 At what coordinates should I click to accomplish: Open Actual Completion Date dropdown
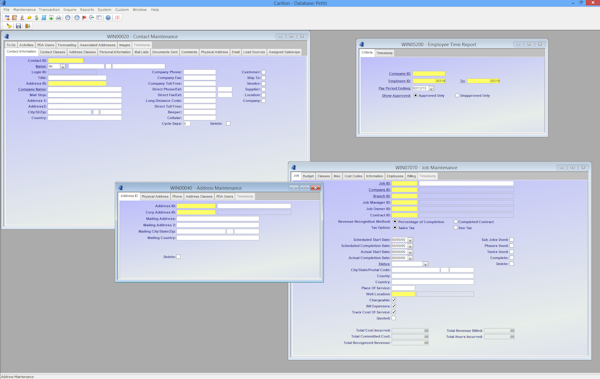(x=410, y=258)
